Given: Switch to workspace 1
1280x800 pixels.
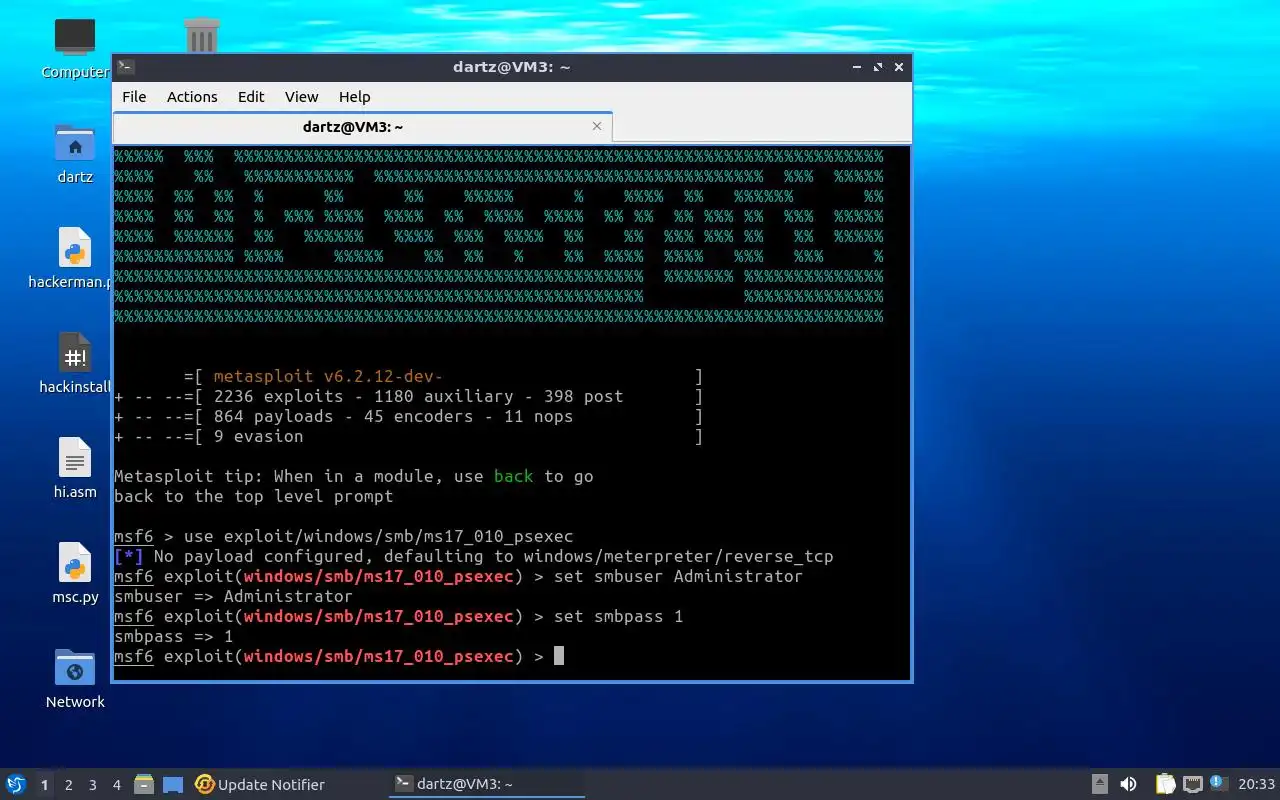Looking at the screenshot, I should 44,785.
